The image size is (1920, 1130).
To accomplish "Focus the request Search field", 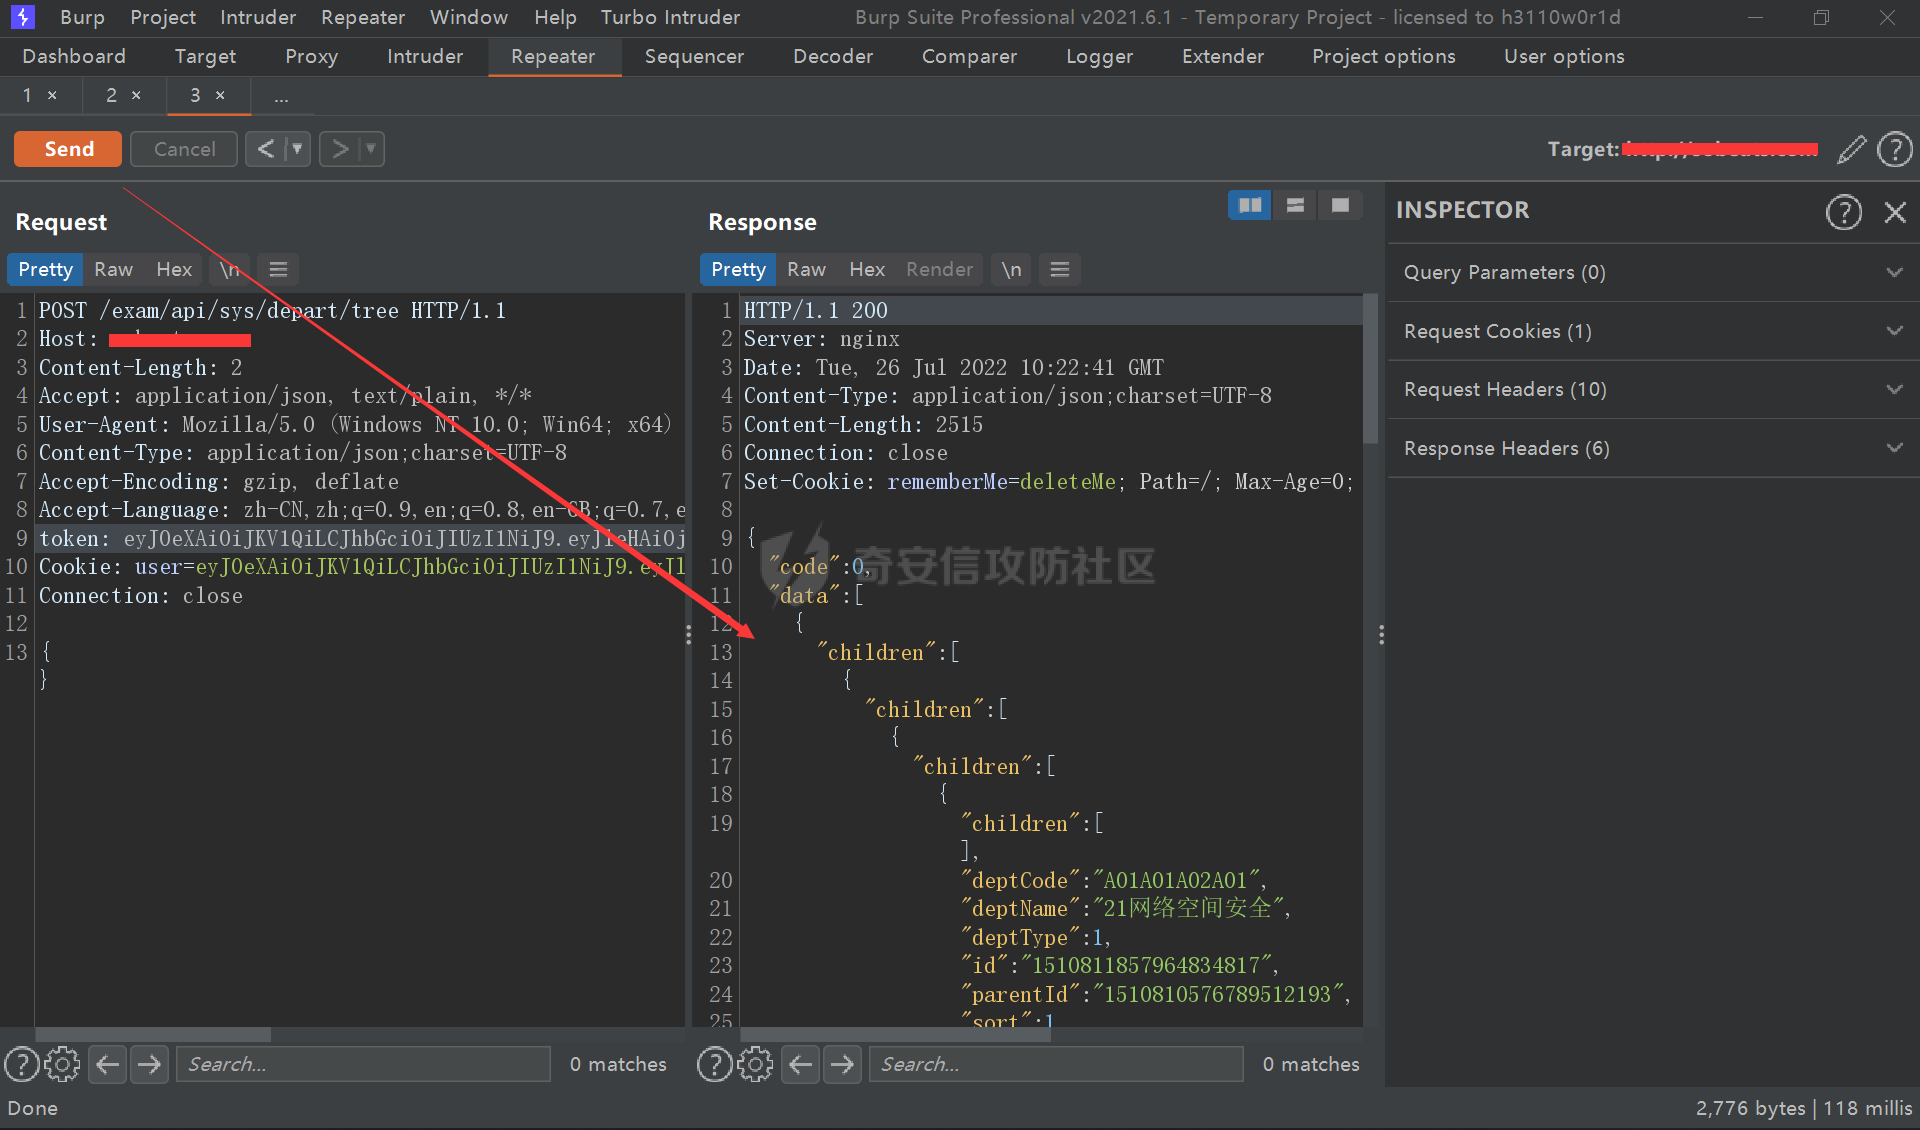I will (x=363, y=1064).
